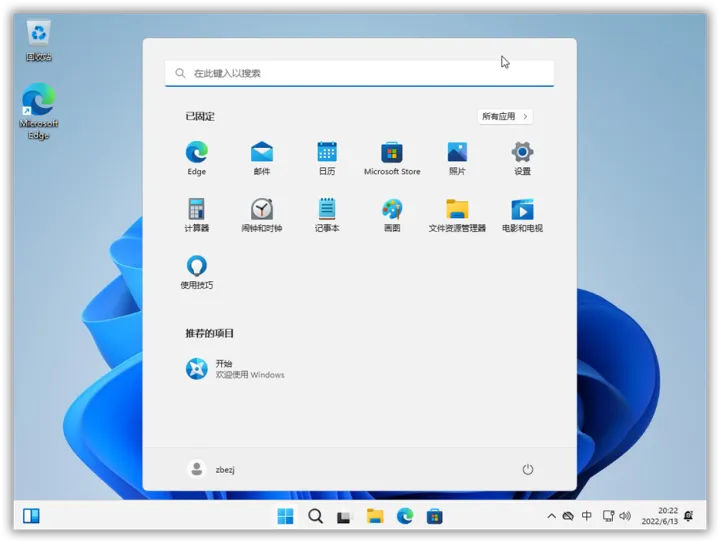Click the Windows Start button on taskbar
This screenshot has height=543, width=720.
pyautogui.click(x=285, y=516)
